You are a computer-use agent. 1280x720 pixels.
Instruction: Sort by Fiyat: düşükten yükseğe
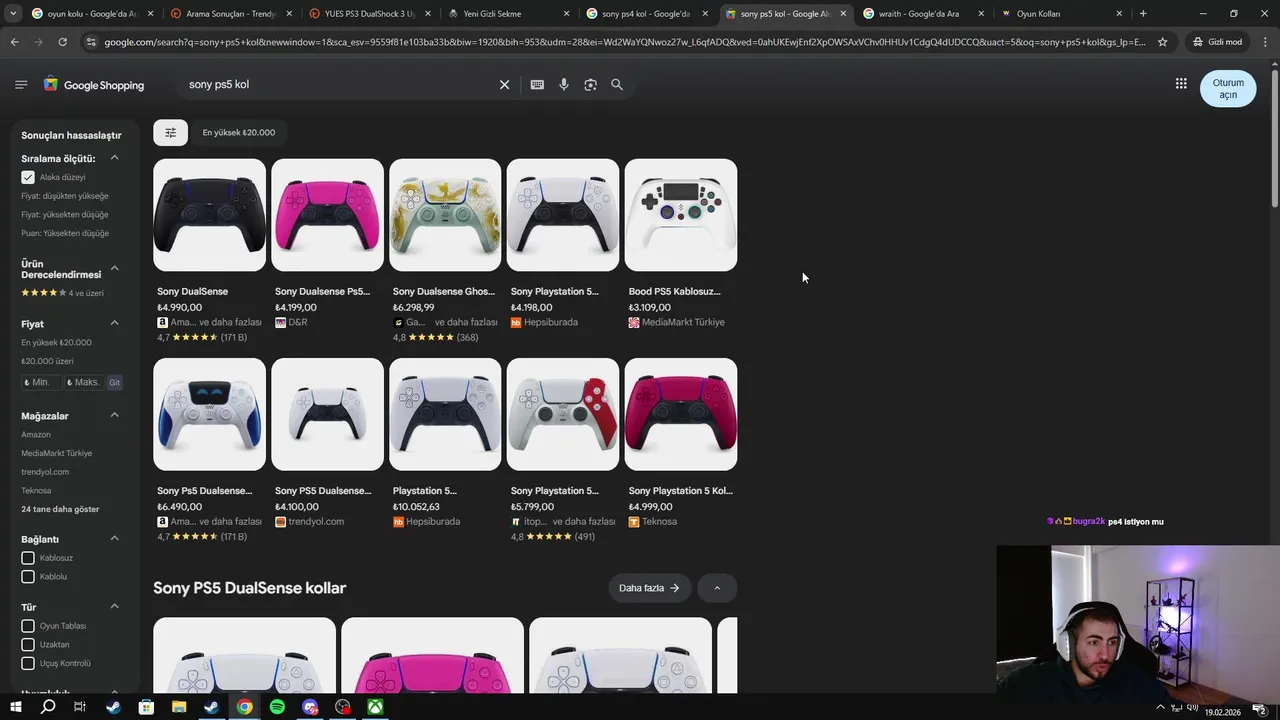coord(65,196)
